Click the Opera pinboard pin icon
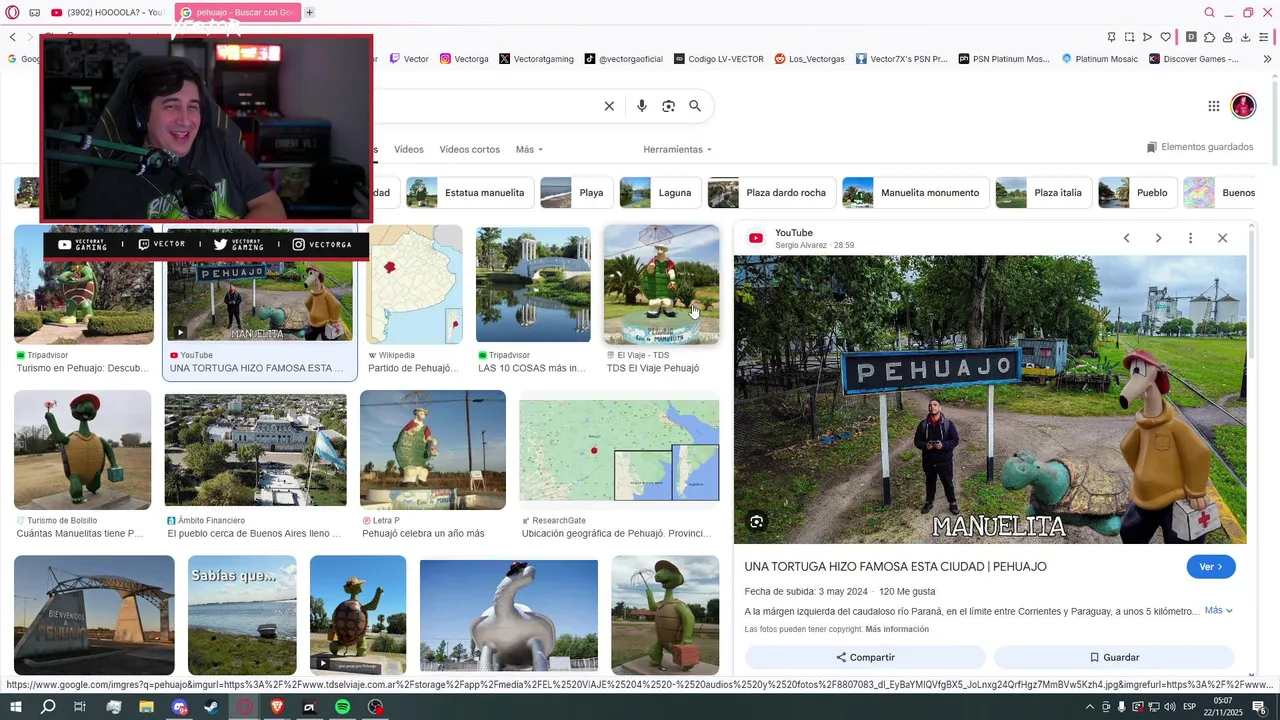Screen dimensions: 1280x720 tap(1111, 37)
